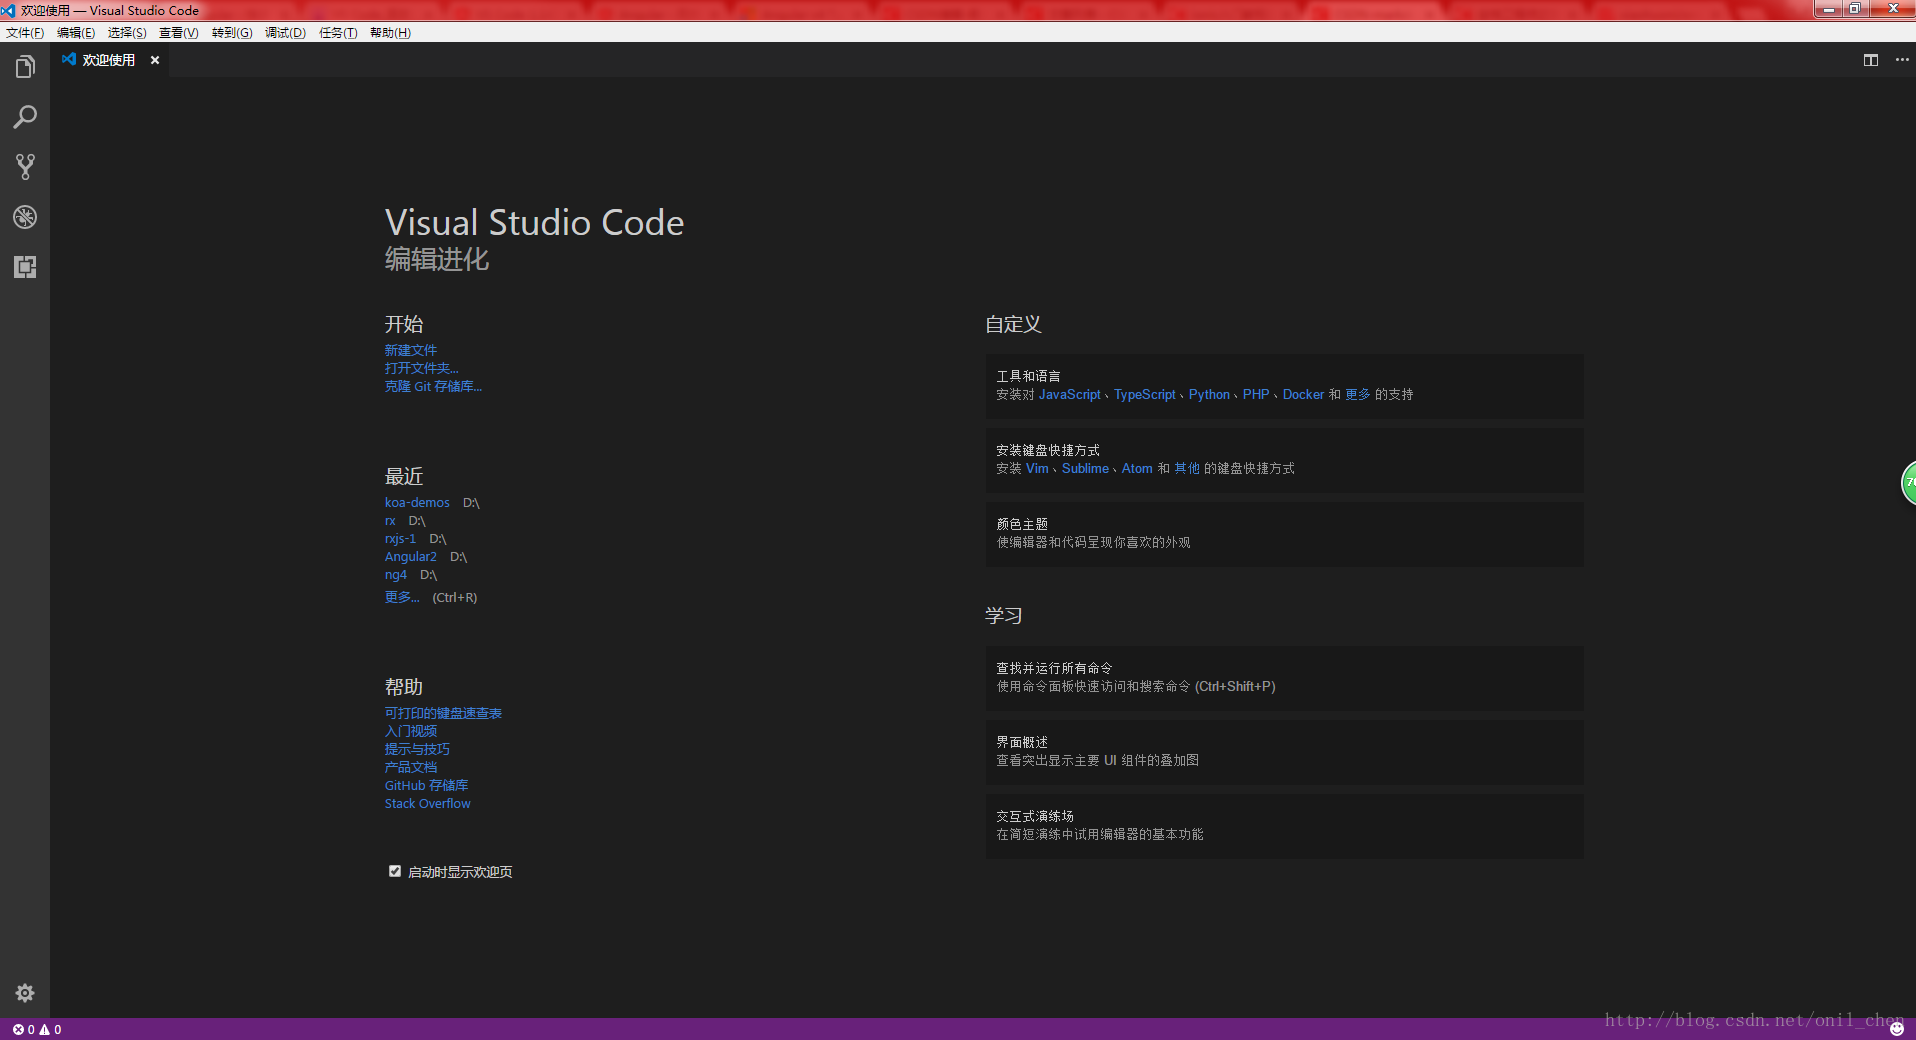This screenshot has width=1916, height=1040.
Task: Open recent folder ng4
Action: 396,575
